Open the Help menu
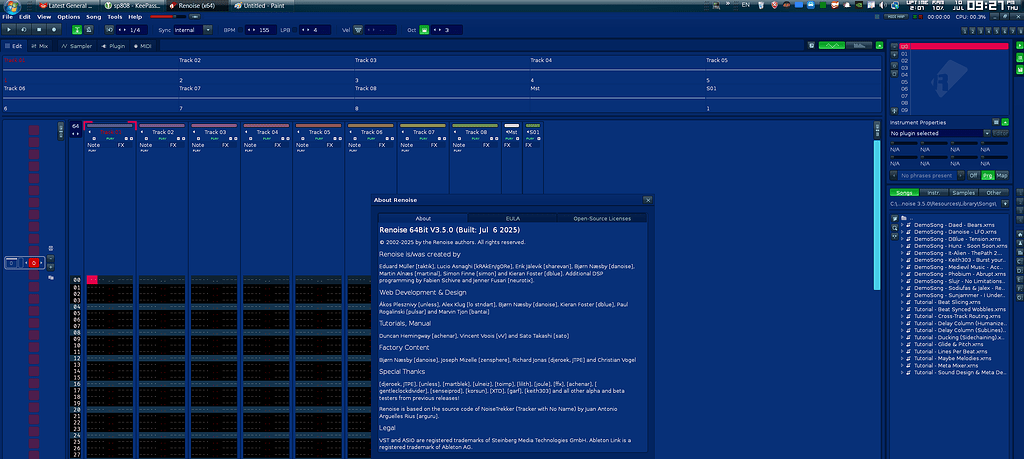 click(135, 16)
